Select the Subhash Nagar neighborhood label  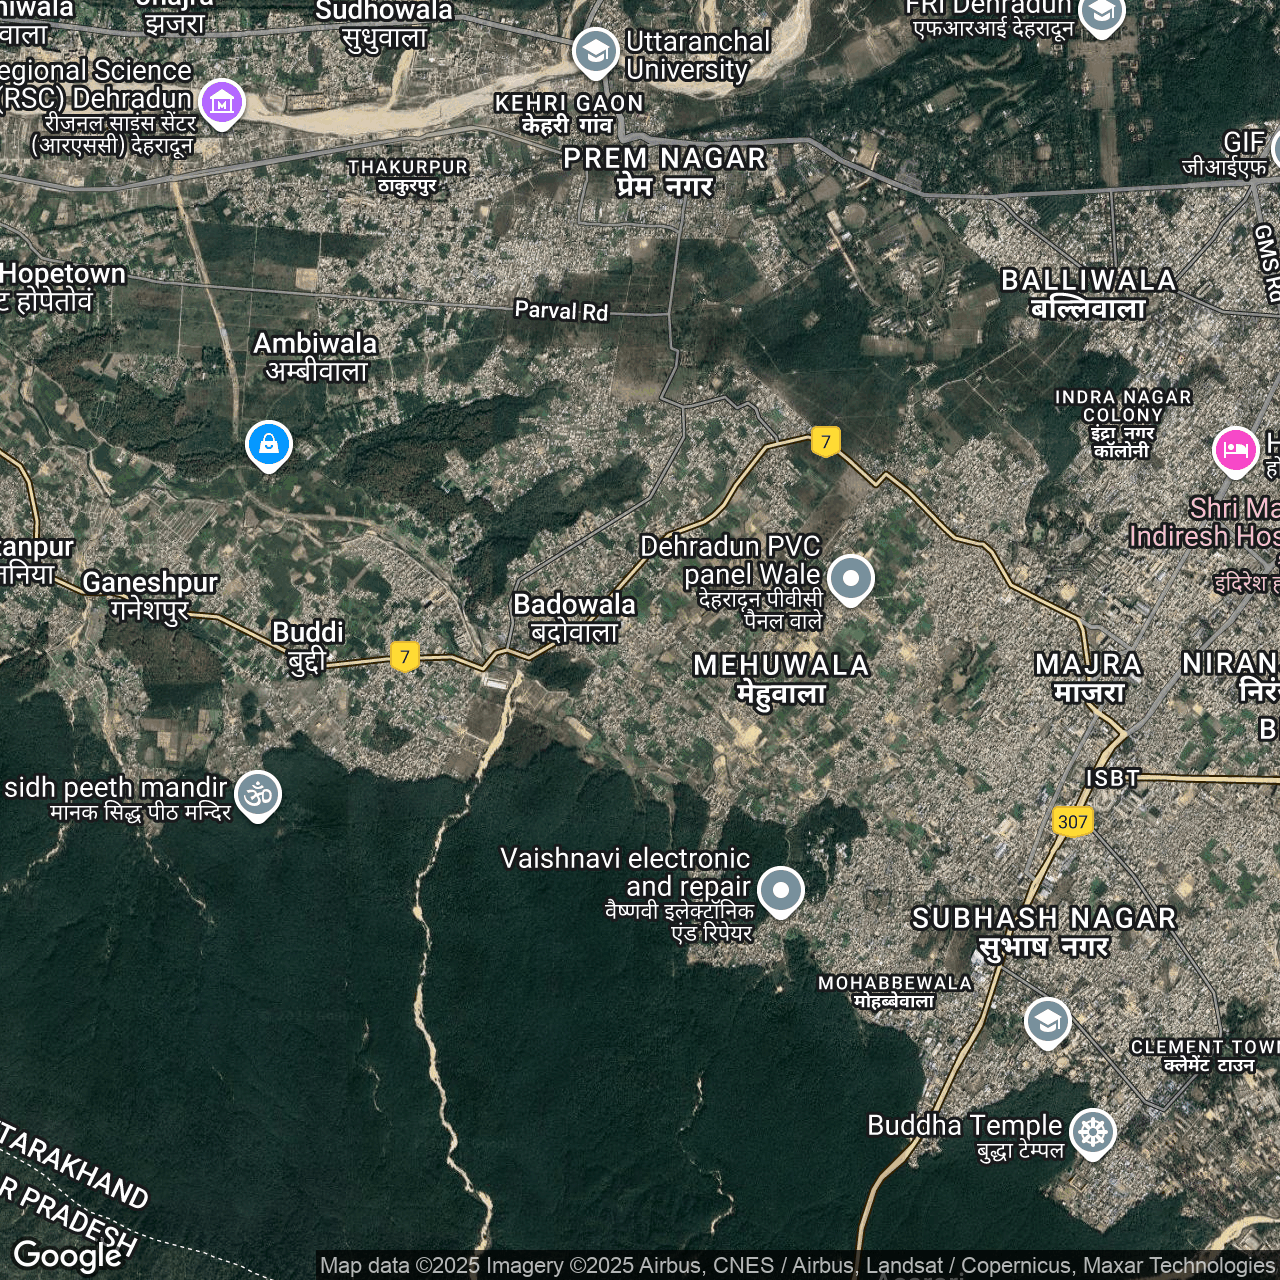(x=1044, y=931)
